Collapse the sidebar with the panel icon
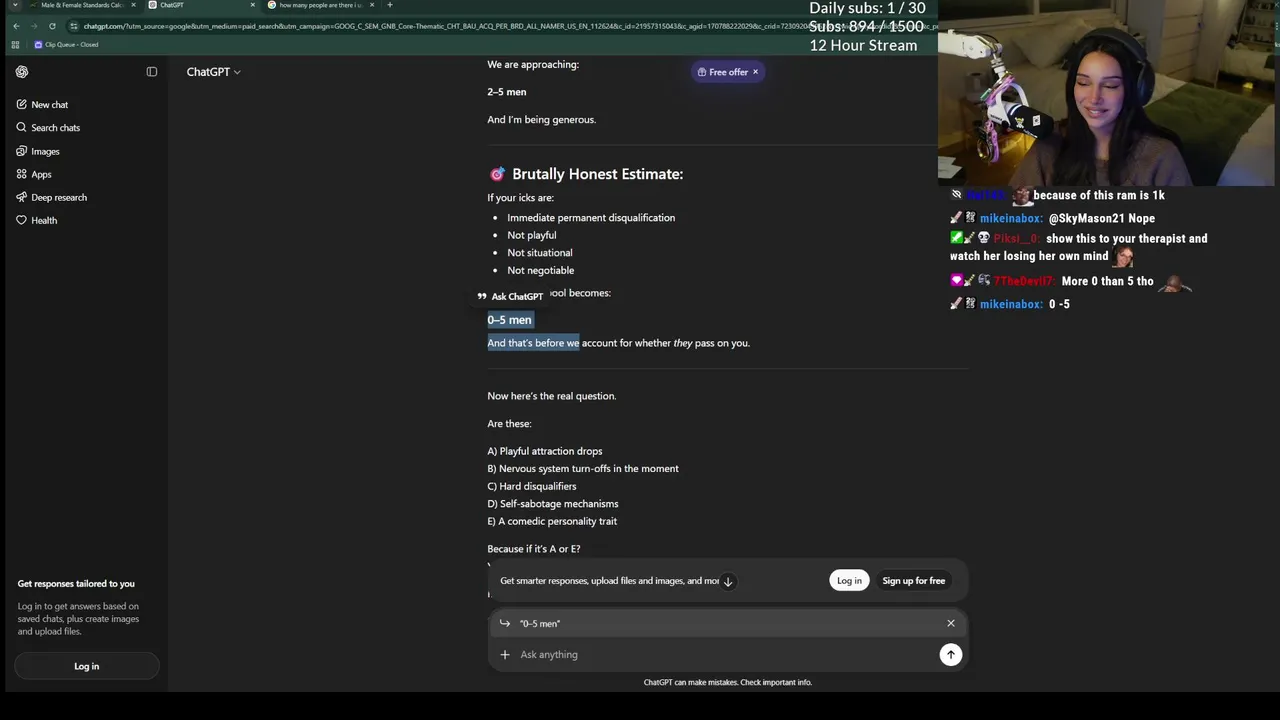The image size is (1280, 720). coord(152,72)
